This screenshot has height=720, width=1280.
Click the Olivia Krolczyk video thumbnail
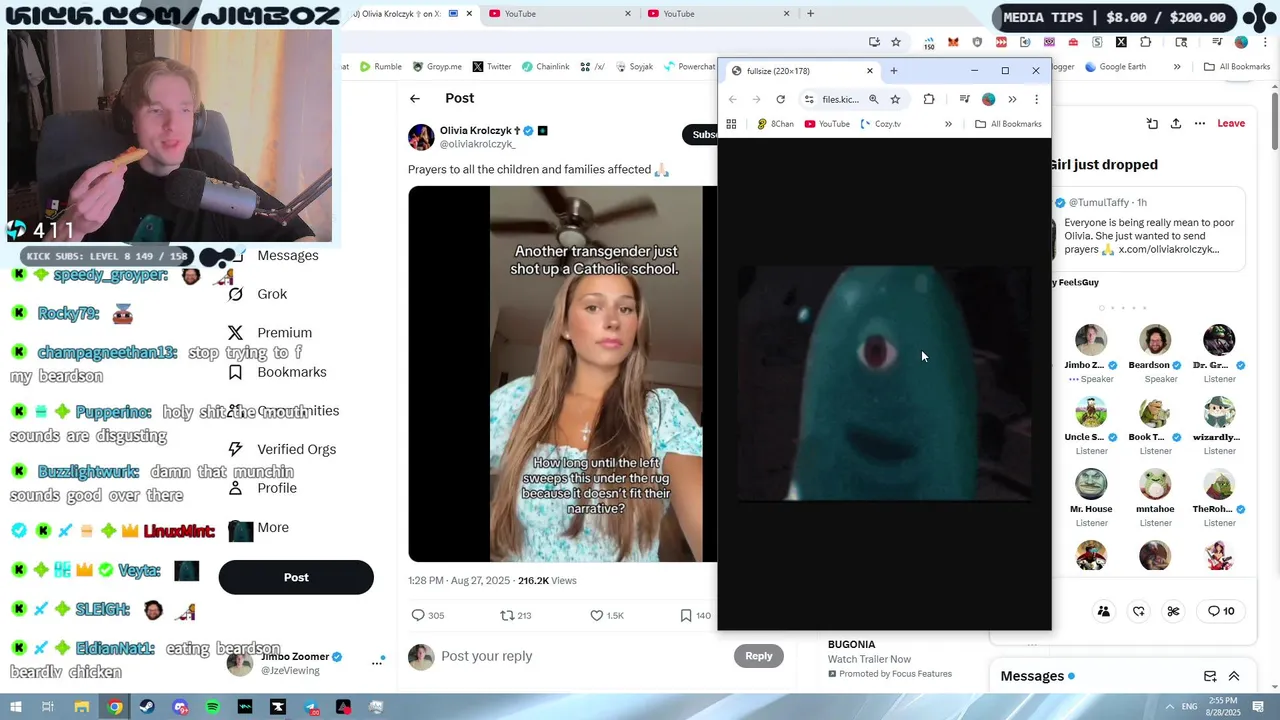pyautogui.click(x=562, y=374)
